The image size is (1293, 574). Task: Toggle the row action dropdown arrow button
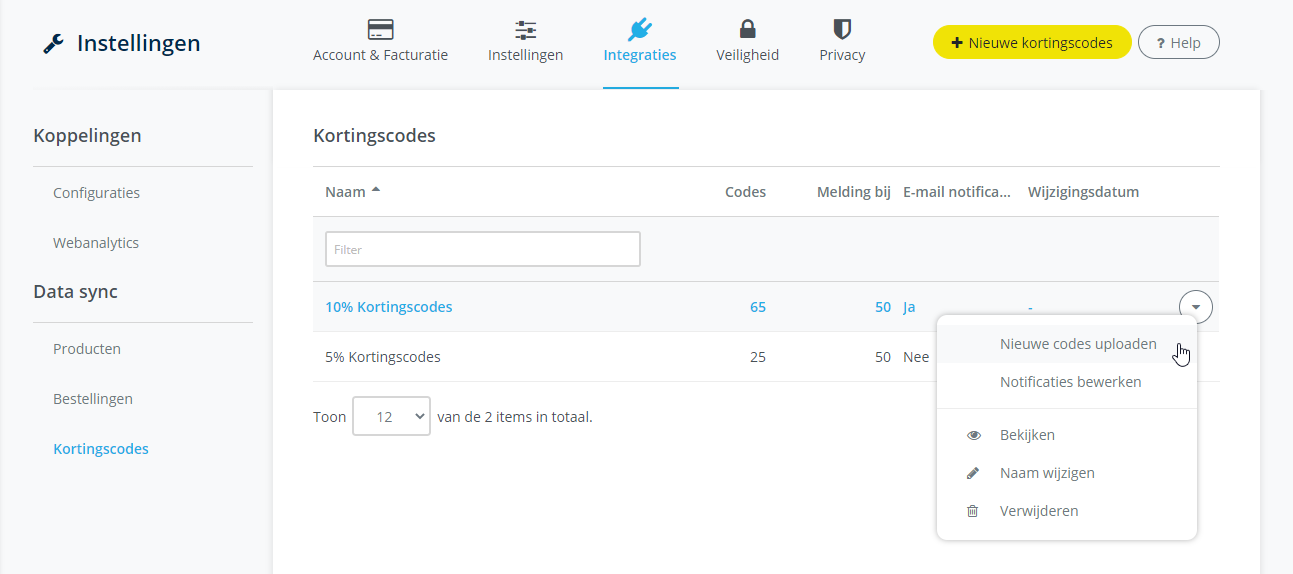click(x=1195, y=307)
